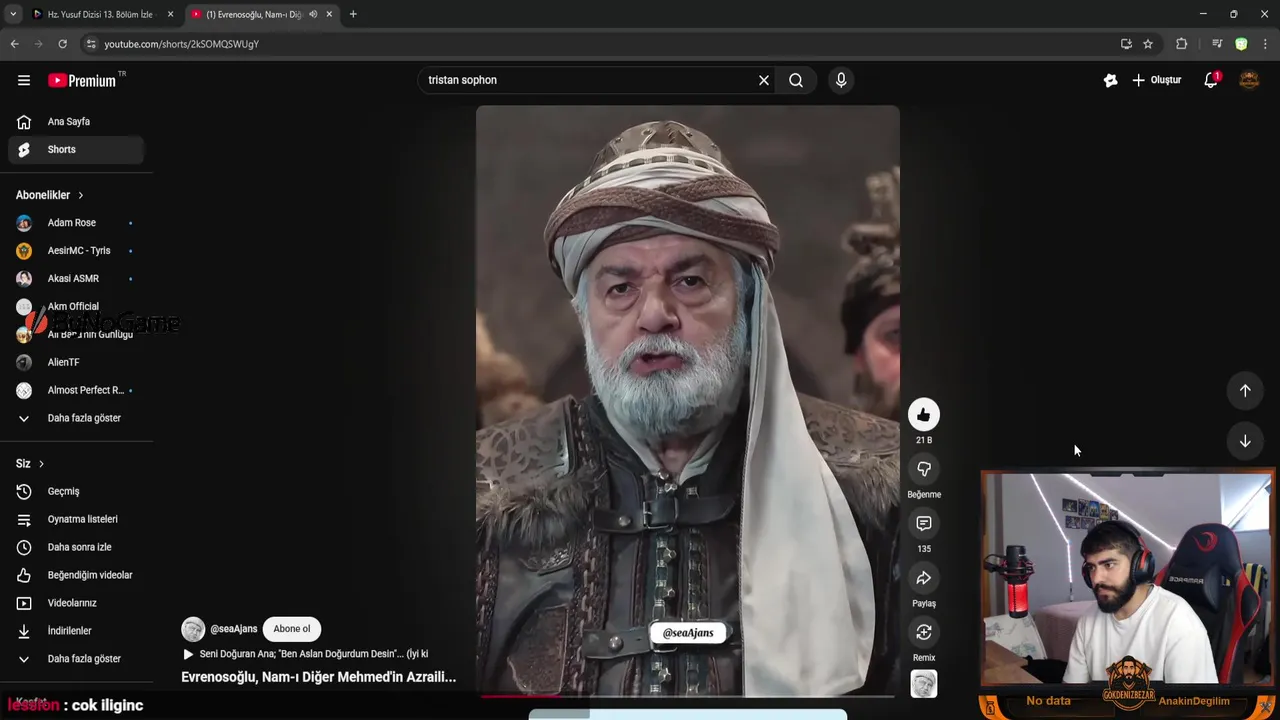Expand subscriptions with Daha fazla göster
This screenshot has width=1280, height=720.
coord(76,418)
